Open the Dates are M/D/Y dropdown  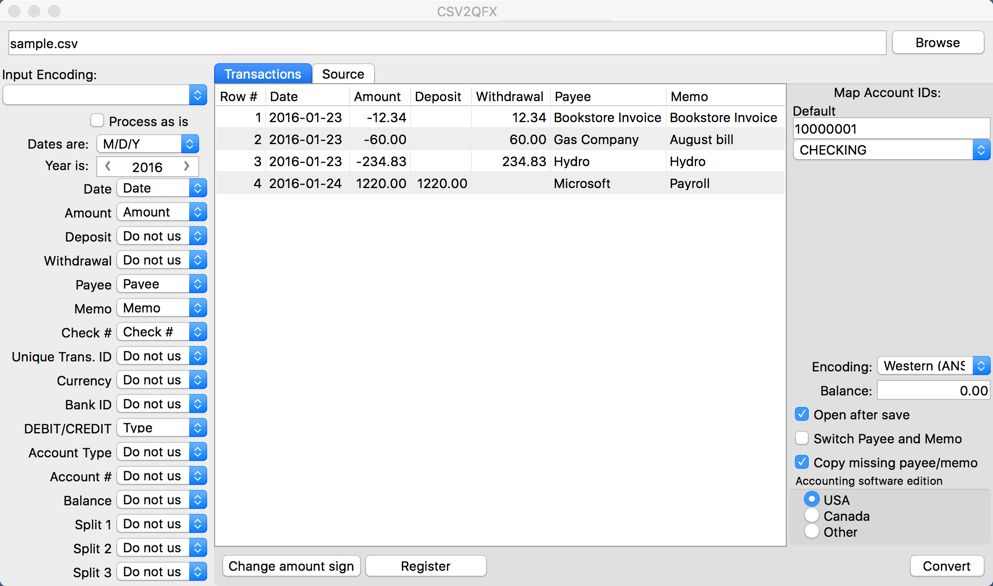pyautogui.click(x=148, y=144)
